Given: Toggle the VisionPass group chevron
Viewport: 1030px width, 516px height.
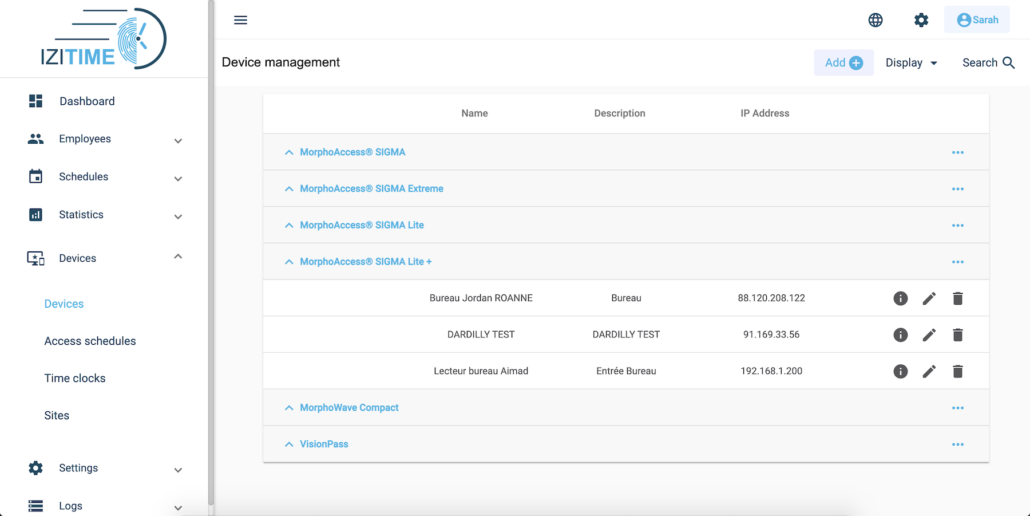Looking at the screenshot, I should click(x=288, y=444).
